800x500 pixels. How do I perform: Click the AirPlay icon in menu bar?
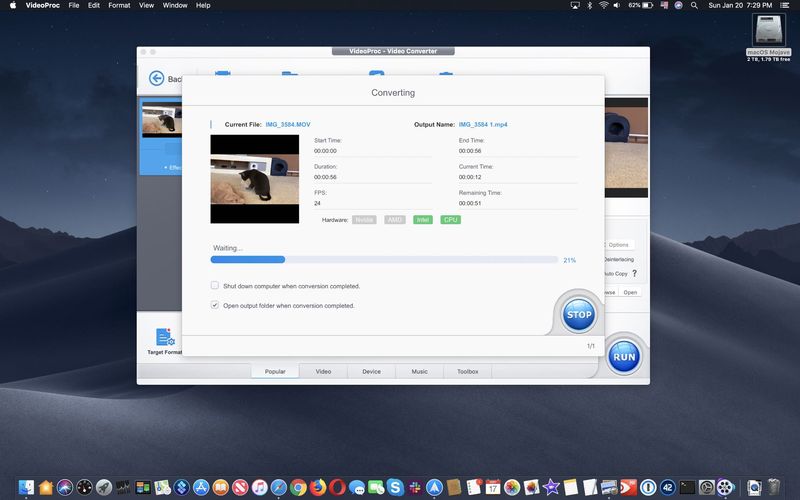point(575,5)
